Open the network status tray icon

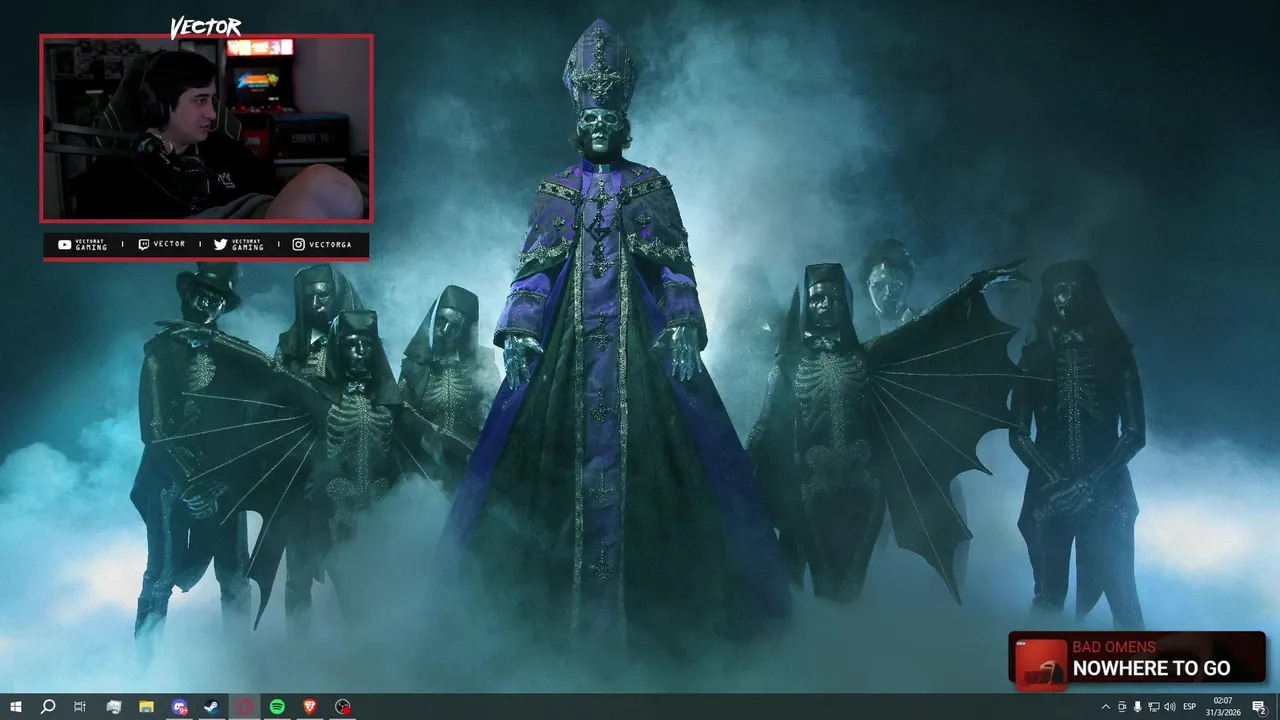coord(1154,707)
